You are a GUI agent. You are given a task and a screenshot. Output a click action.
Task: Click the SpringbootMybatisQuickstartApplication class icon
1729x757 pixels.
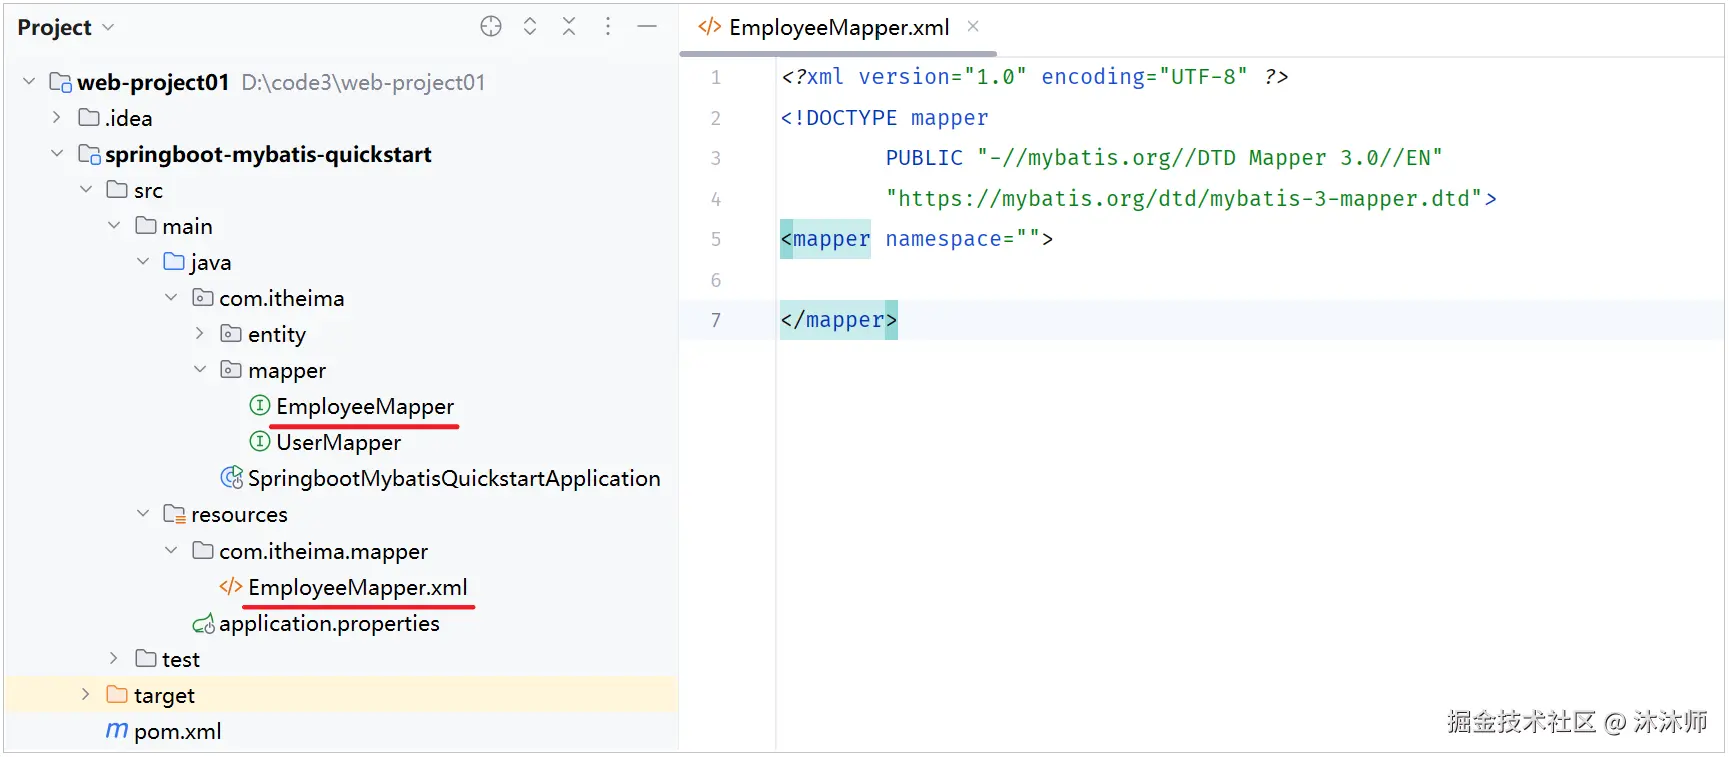232,478
